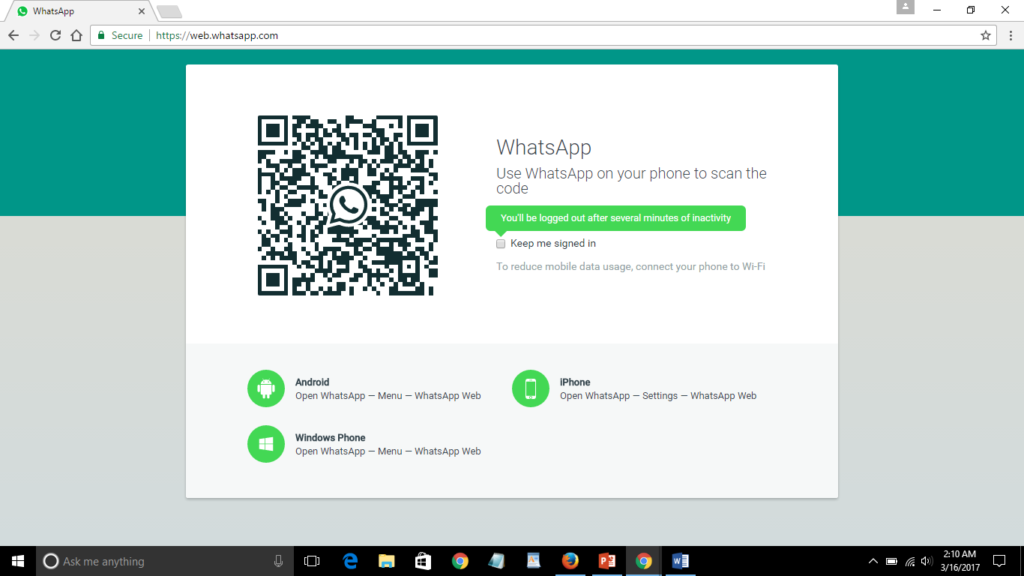
Task: Open the Windows Store taskbar icon
Action: coord(423,561)
